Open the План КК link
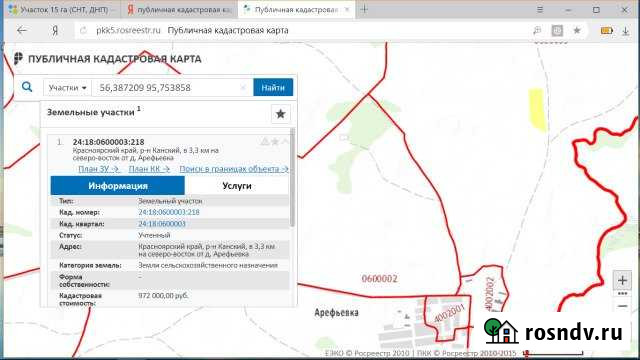Viewport: 640px width, 360px height. click(149, 169)
